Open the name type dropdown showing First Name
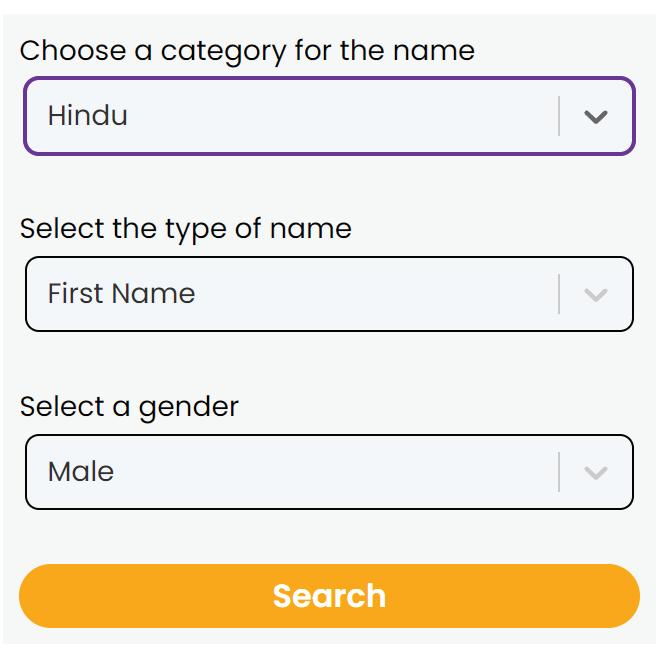 (300, 294)
